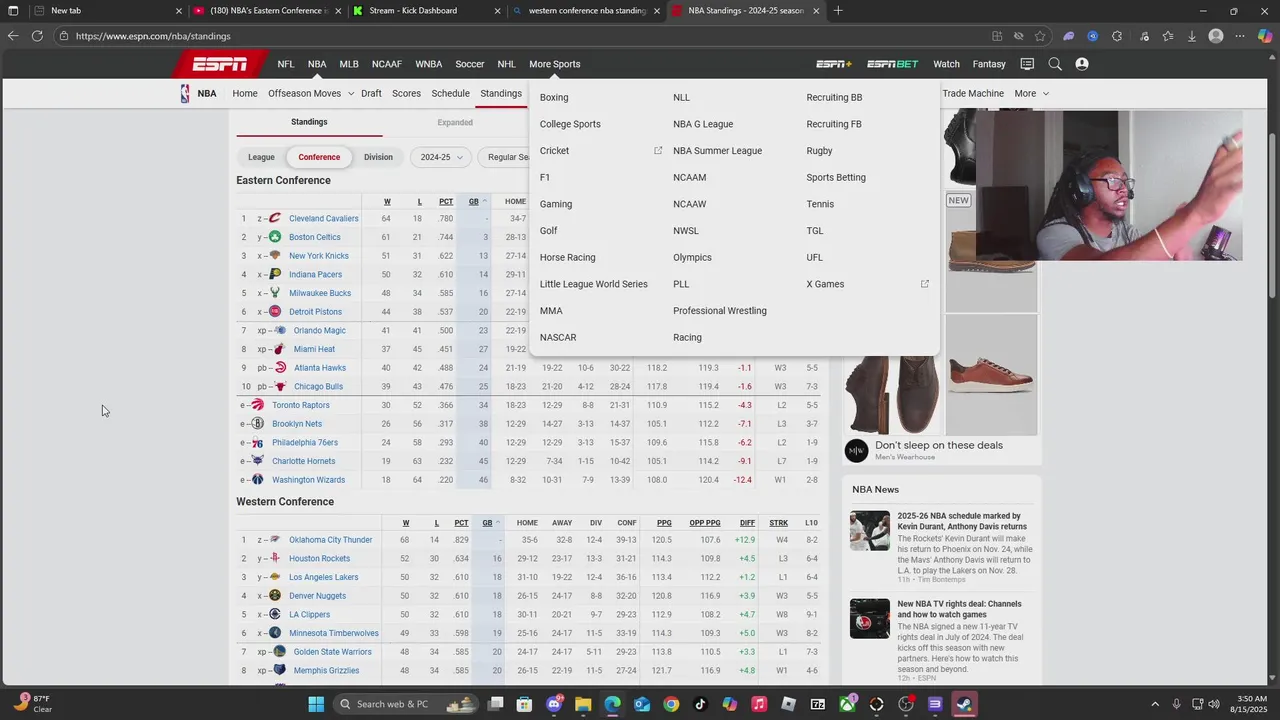Click the Brooklyn Nets team logo

pyautogui.click(x=258, y=424)
